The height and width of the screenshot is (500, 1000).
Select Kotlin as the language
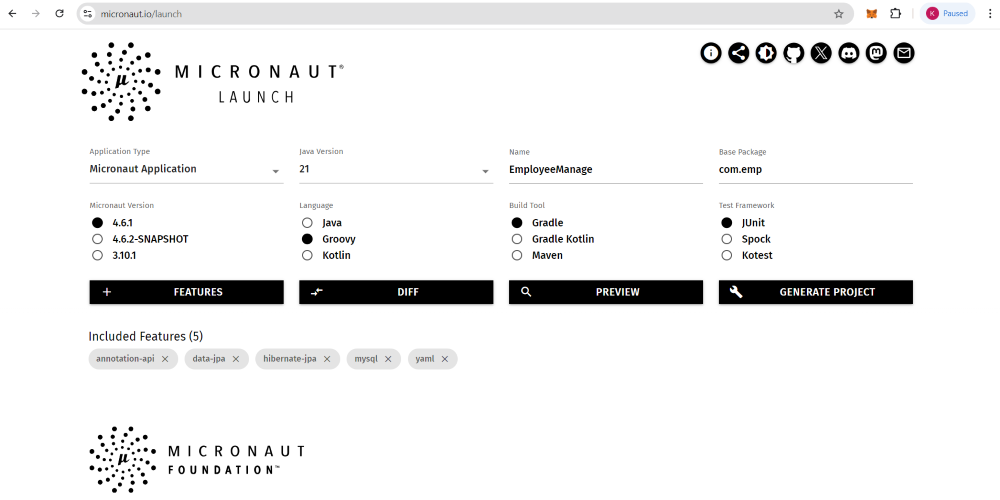[x=307, y=255]
